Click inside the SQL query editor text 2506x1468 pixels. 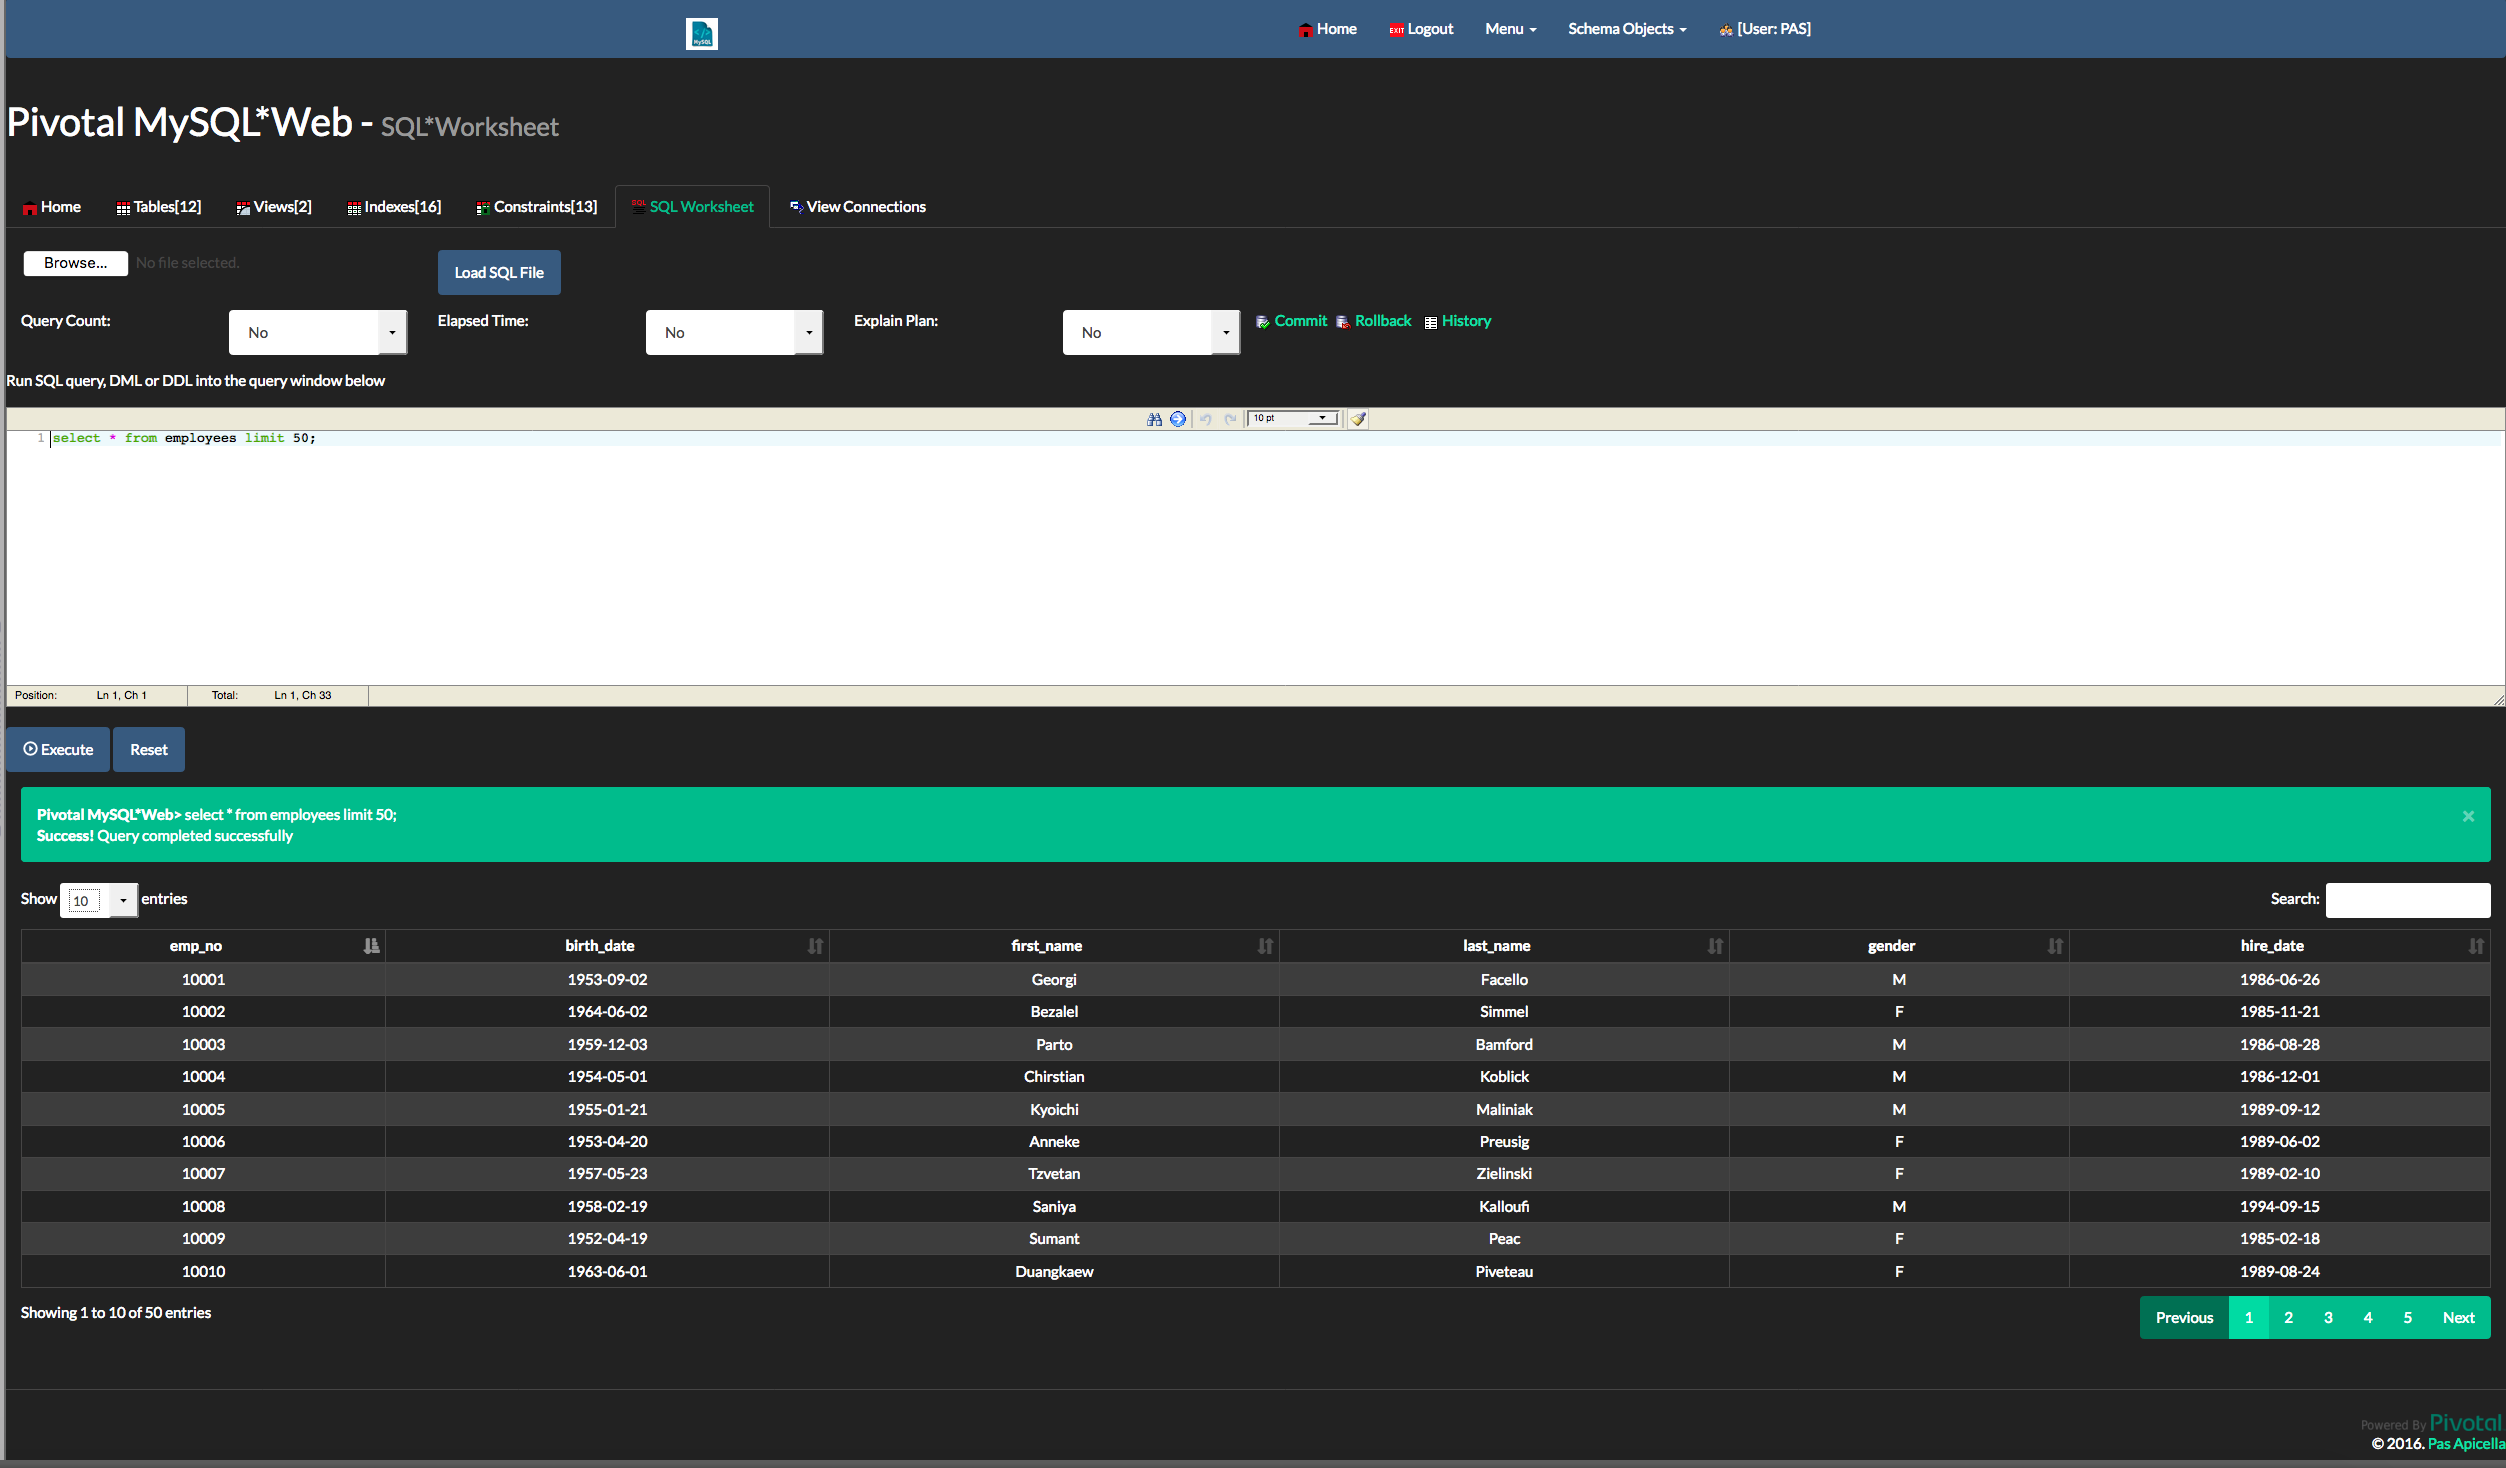184,438
